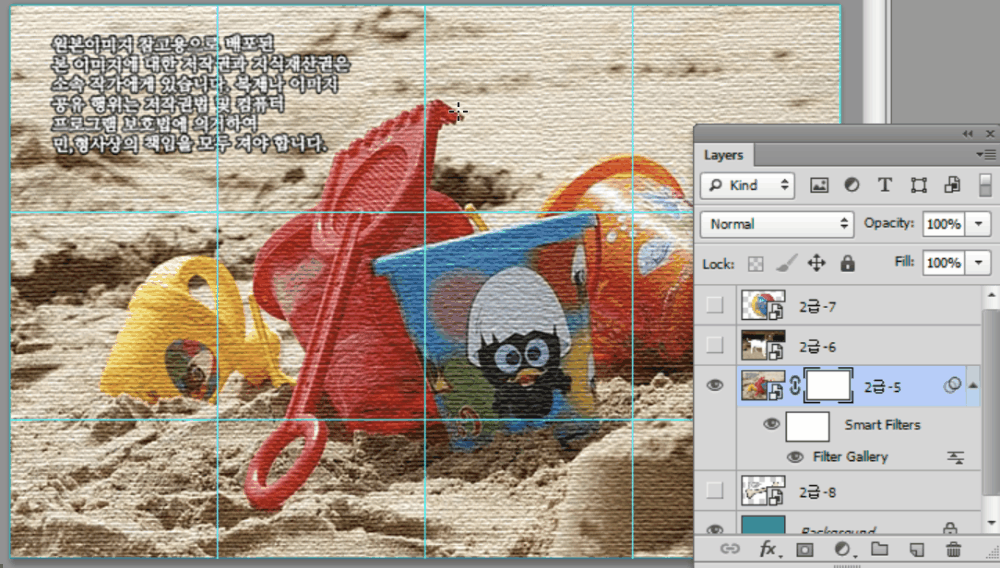Click mask link chain on layer 2급-5
Viewport: 1000px width, 568px height.
tap(795, 386)
